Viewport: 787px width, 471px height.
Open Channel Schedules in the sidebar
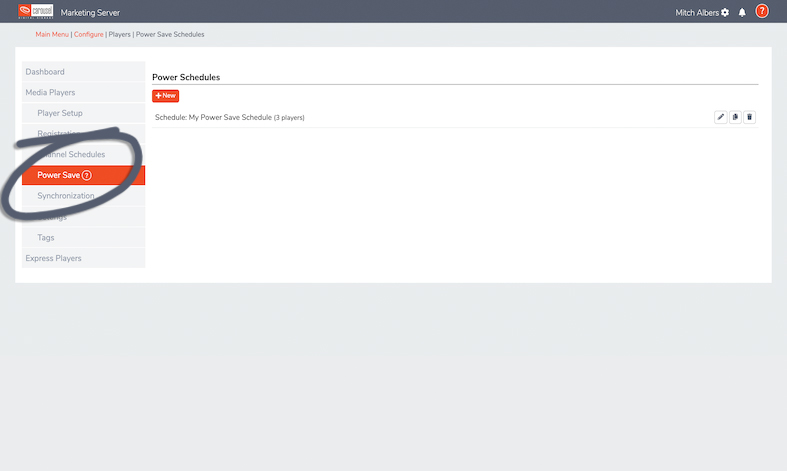83,154
